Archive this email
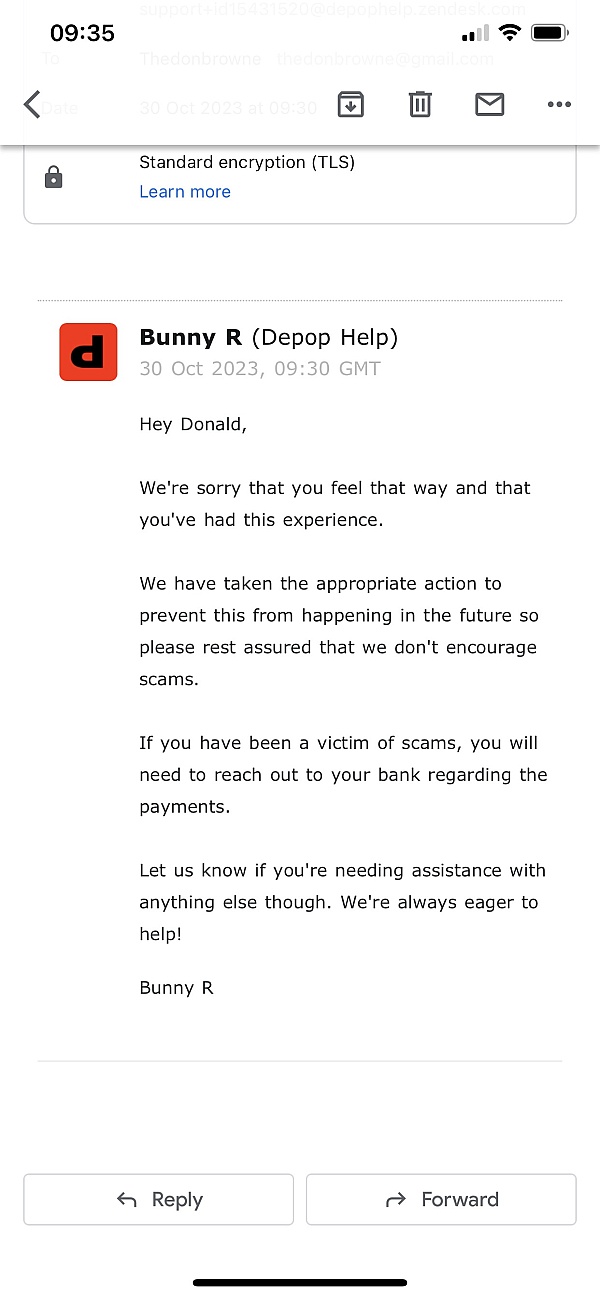The image size is (600, 1298). click(x=350, y=104)
